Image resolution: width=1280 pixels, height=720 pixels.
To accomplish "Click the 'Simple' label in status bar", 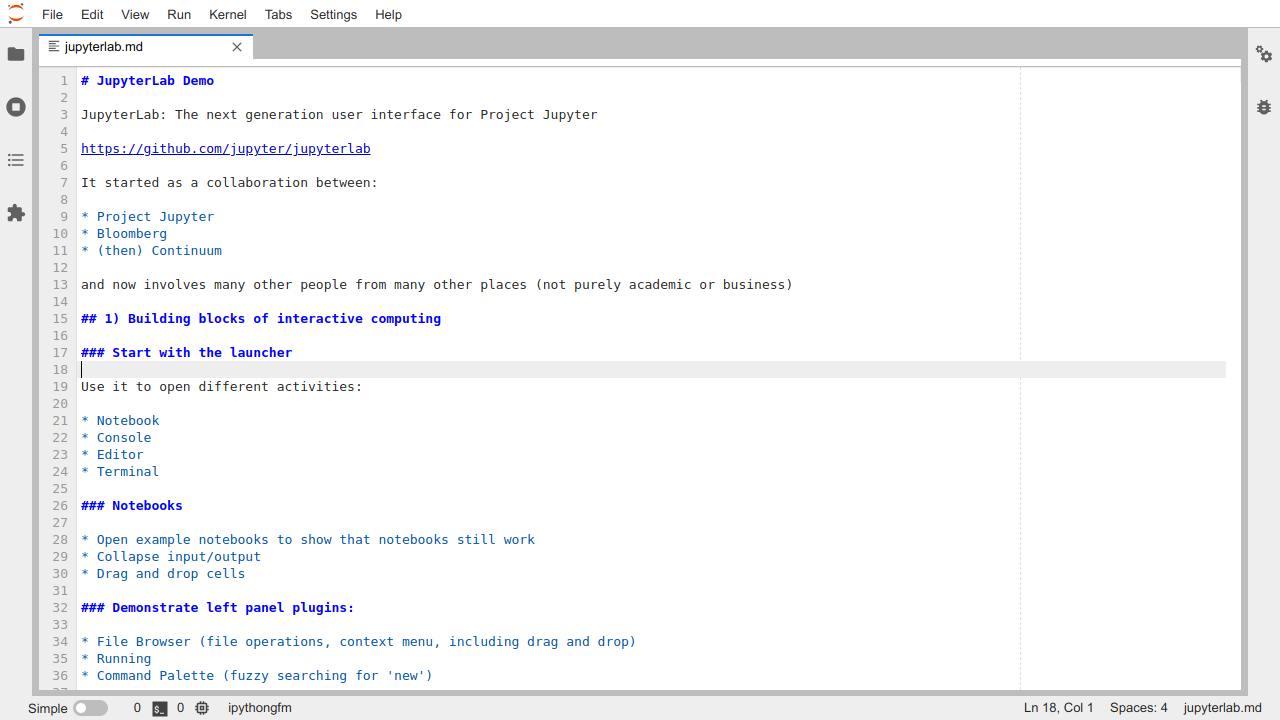I will point(48,708).
